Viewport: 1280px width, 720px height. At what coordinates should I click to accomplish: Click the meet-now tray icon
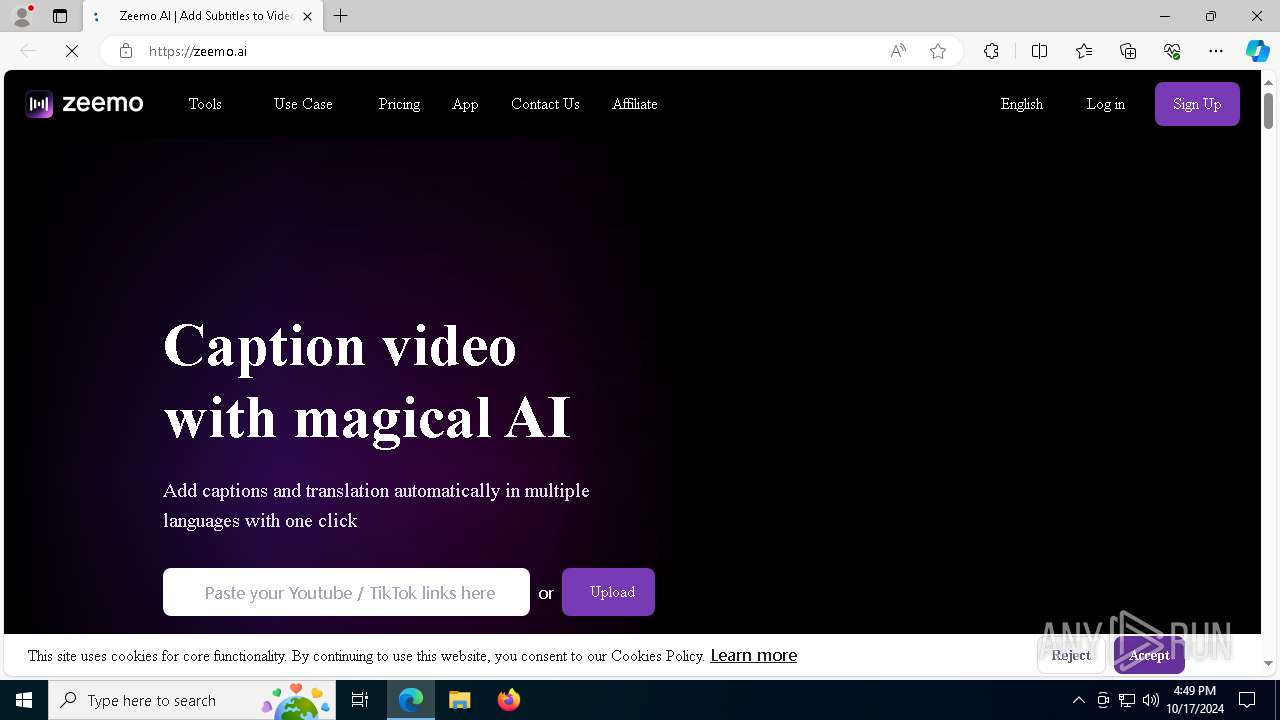(1103, 700)
